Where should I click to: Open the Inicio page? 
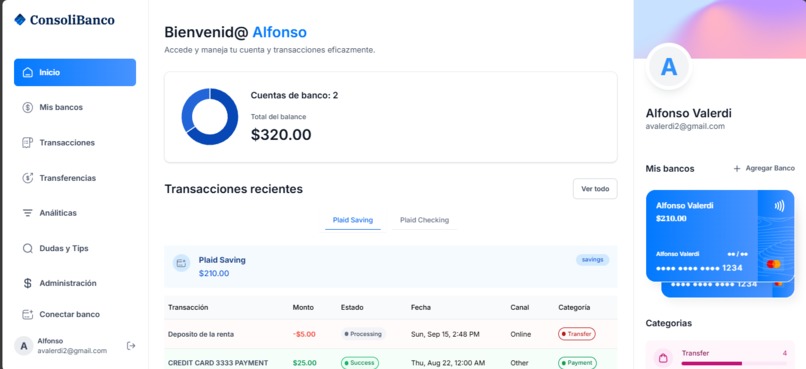coord(75,72)
